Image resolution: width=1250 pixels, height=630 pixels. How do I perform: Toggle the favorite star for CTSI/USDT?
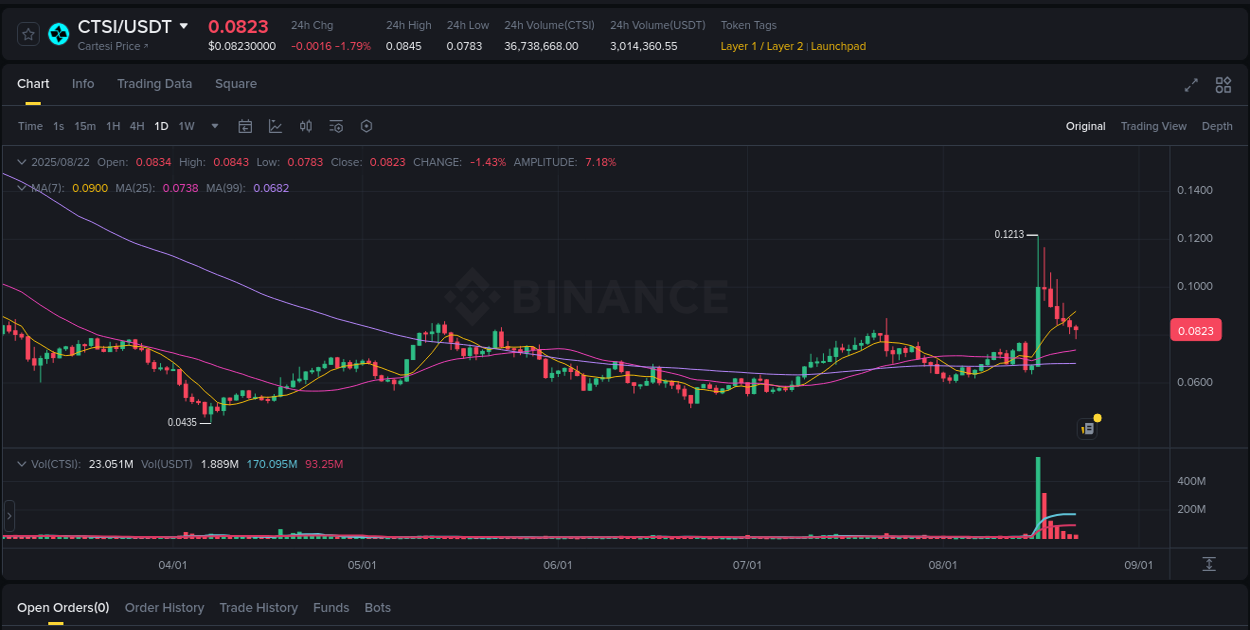(28, 33)
